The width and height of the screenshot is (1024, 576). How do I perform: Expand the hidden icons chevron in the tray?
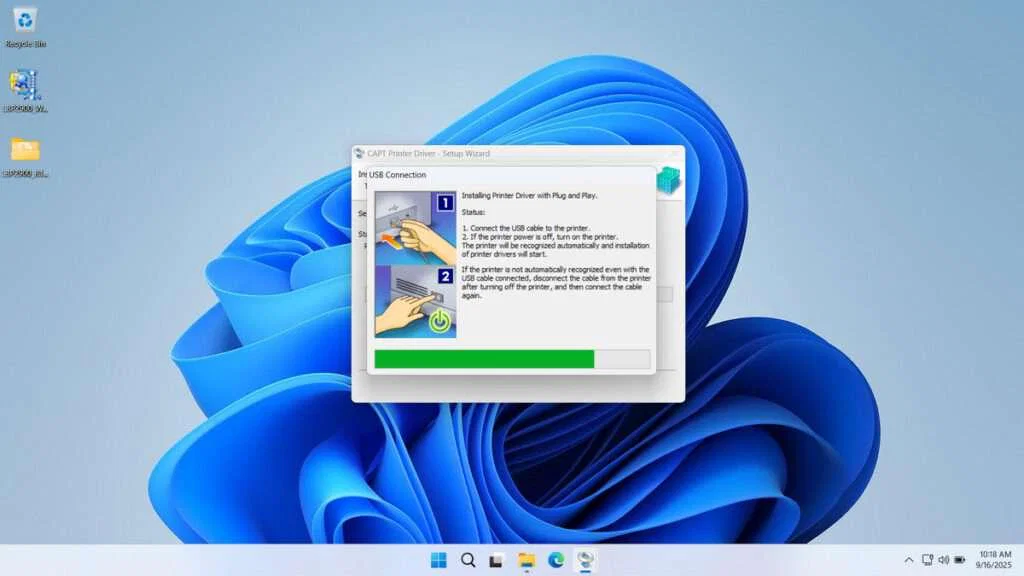(909, 560)
